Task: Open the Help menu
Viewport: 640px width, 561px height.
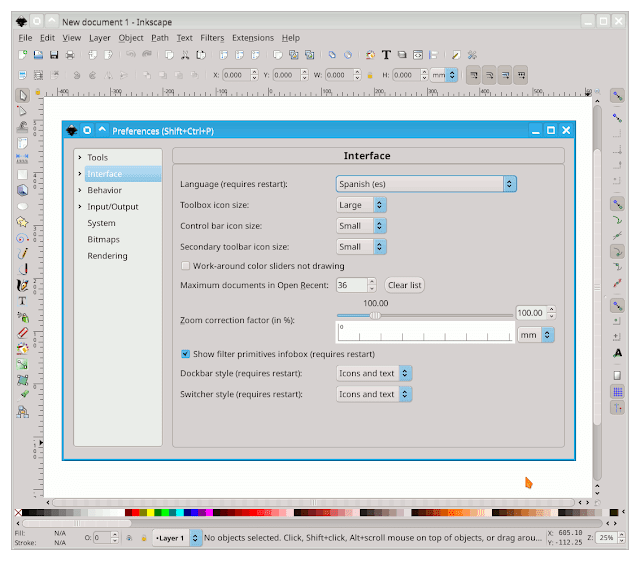Action: tap(291, 38)
